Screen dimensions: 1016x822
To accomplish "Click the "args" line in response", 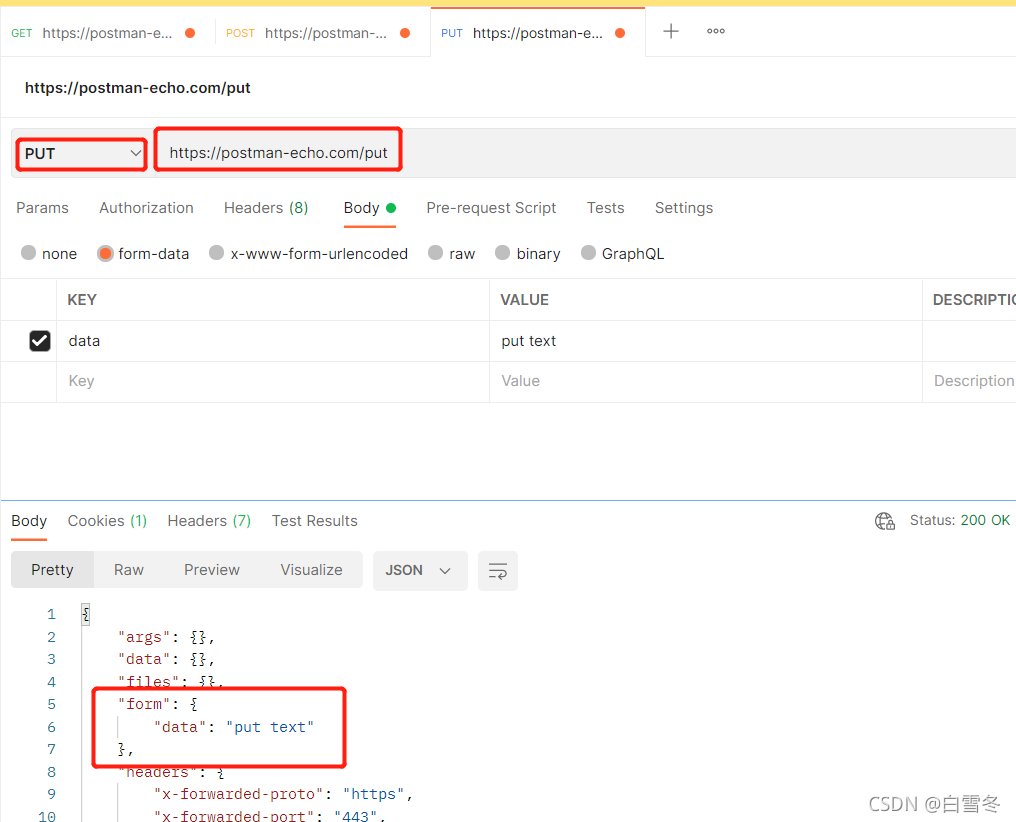I will 166,637.
